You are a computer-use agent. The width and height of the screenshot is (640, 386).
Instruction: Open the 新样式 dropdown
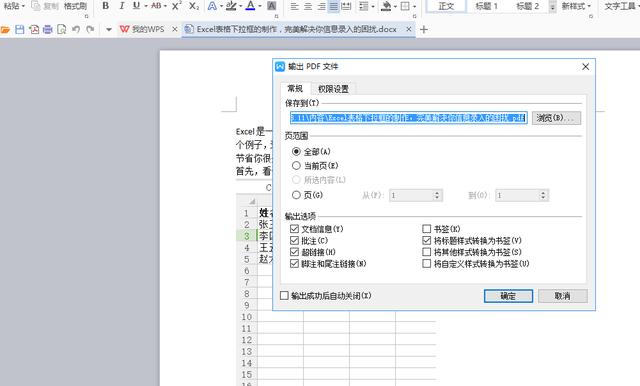576,6
